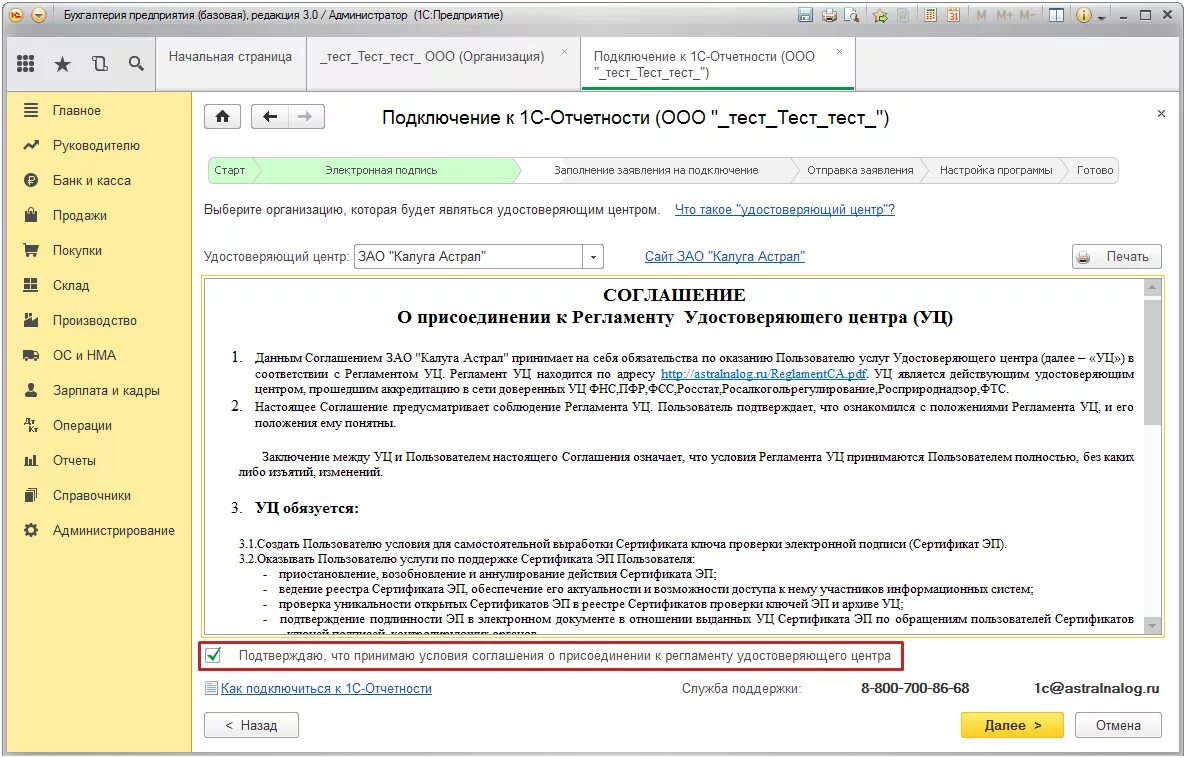Click the < Назад button
The width and height of the screenshot is (1186, 758).
coord(251,725)
